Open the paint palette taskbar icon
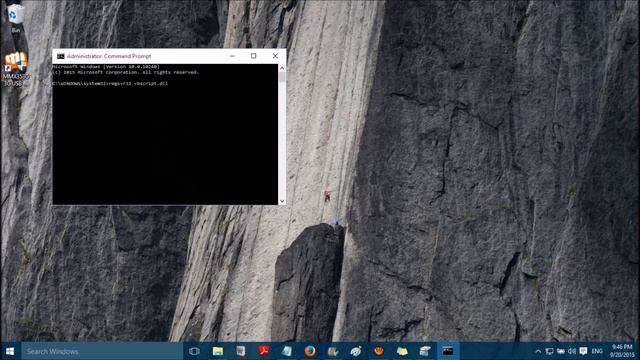This screenshot has width=640, height=360. tap(356, 351)
